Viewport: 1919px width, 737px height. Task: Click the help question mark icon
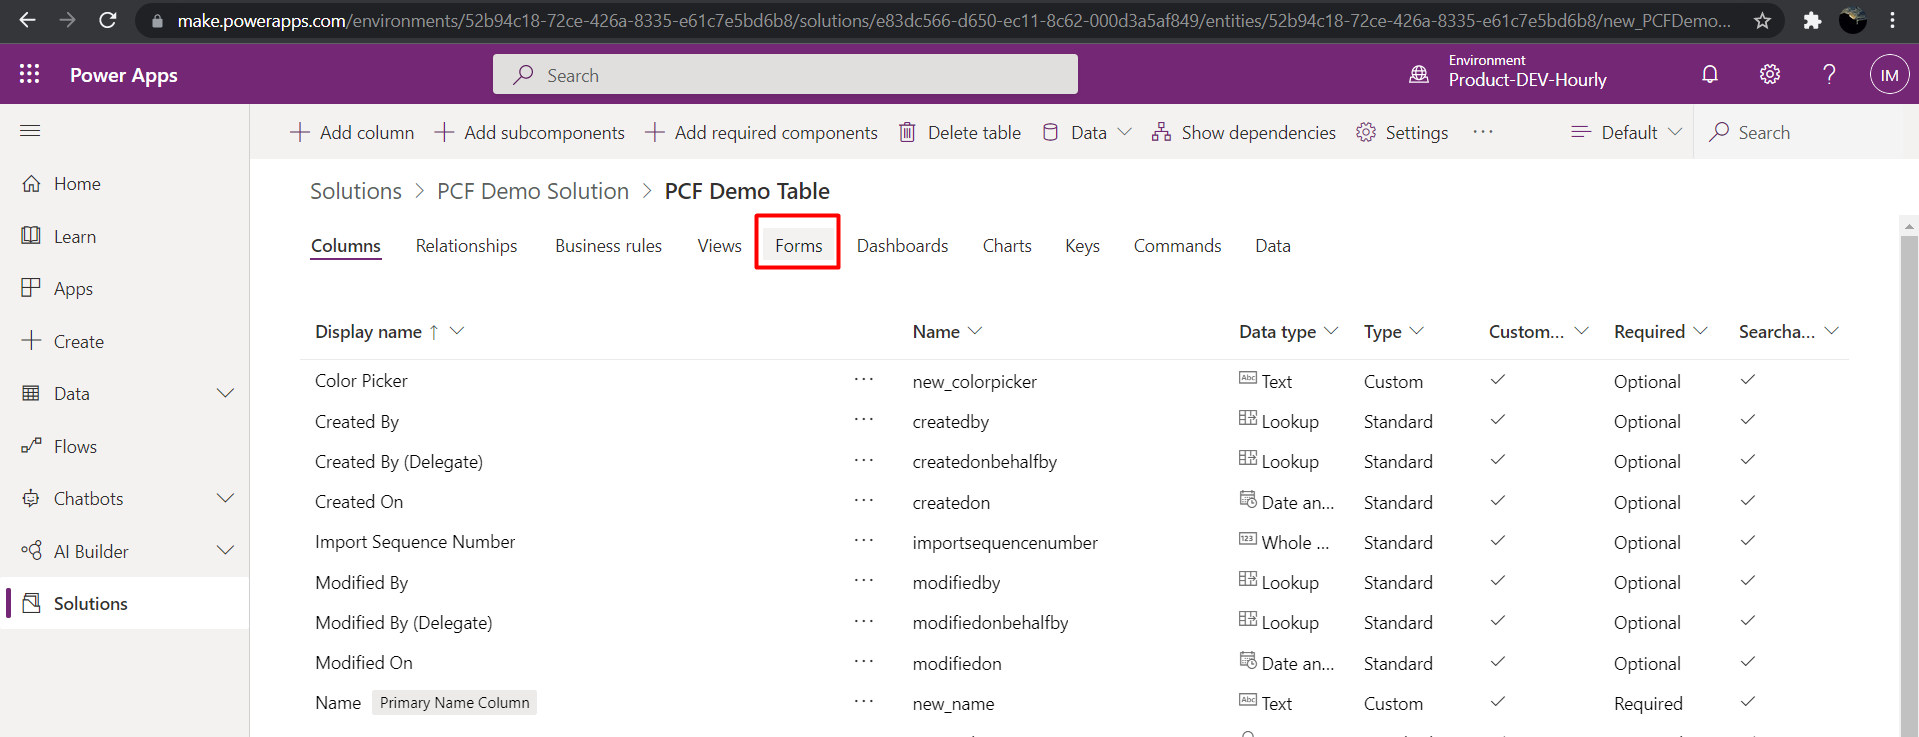(x=1829, y=74)
